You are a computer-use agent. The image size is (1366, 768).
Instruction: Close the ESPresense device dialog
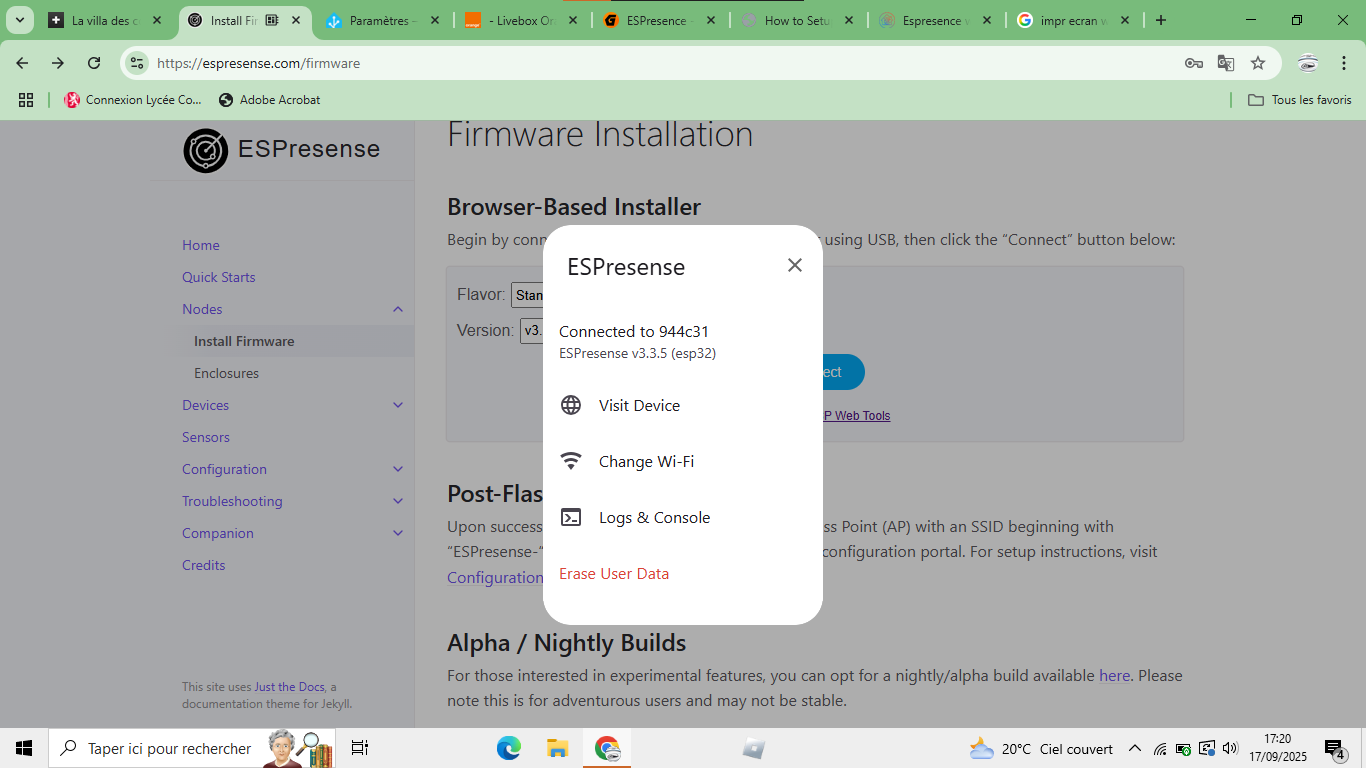point(795,265)
